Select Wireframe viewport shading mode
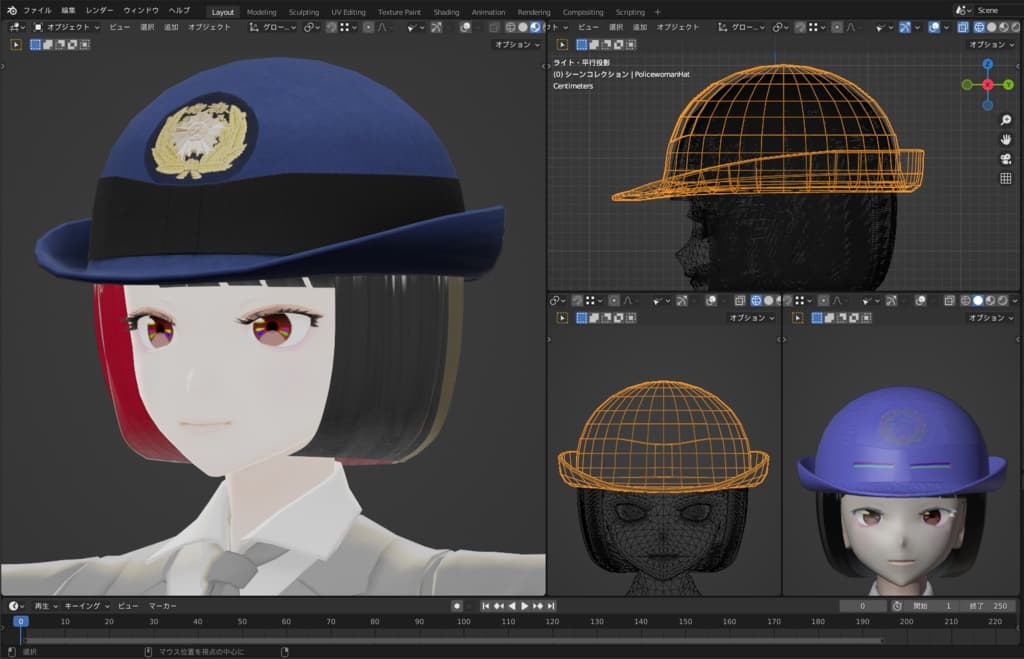This screenshot has width=1024, height=659. [x=511, y=28]
